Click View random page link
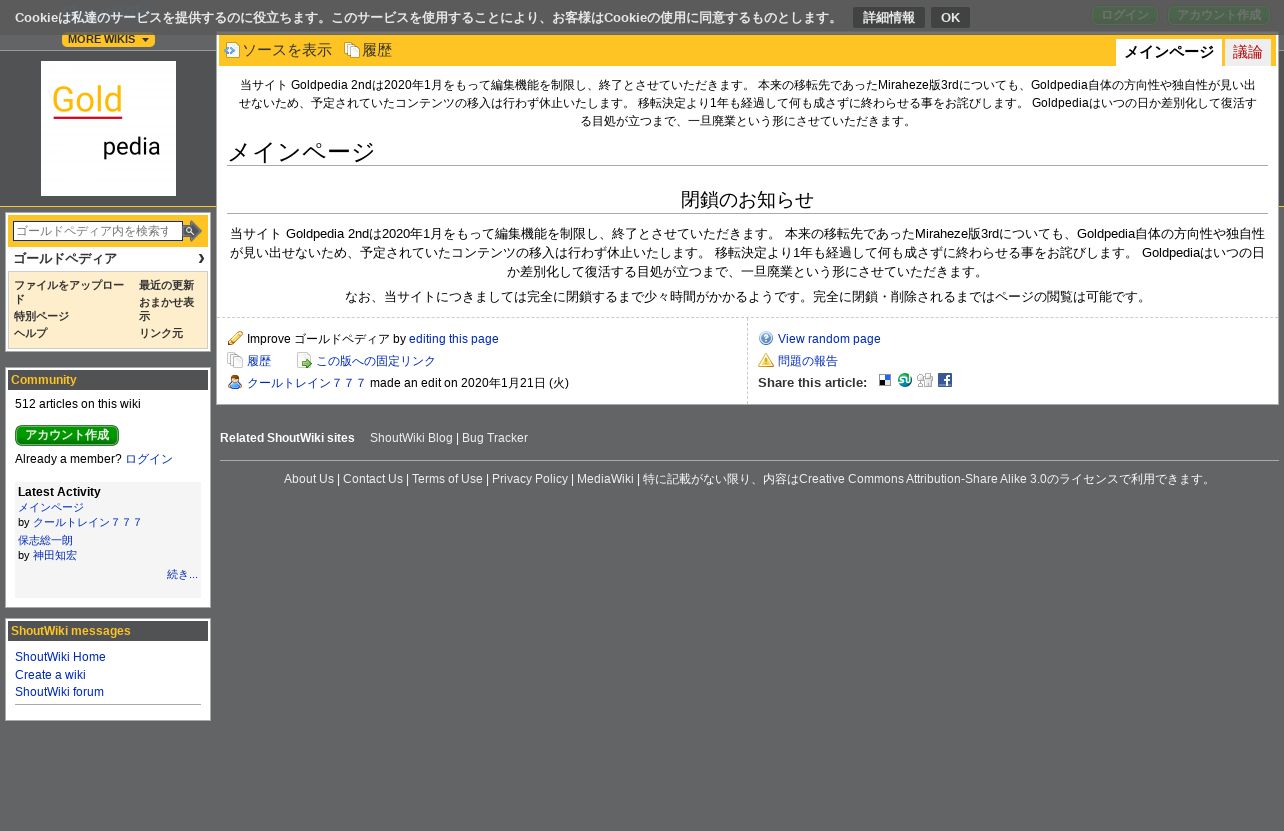Screen dimensions: 1284x831 pyautogui.click(x=829, y=339)
